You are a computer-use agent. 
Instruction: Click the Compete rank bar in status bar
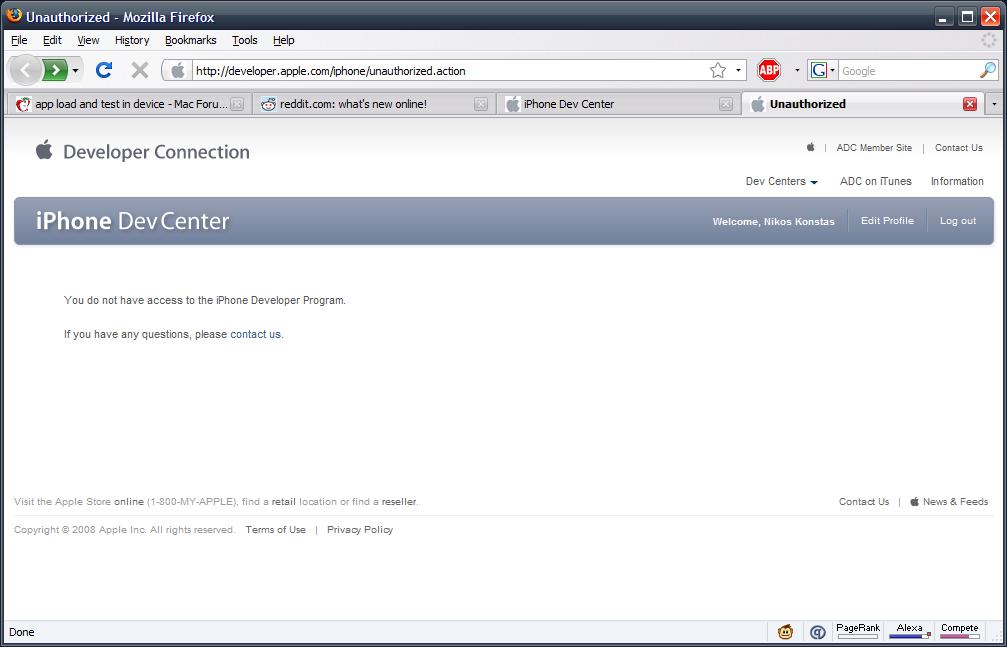(959, 632)
